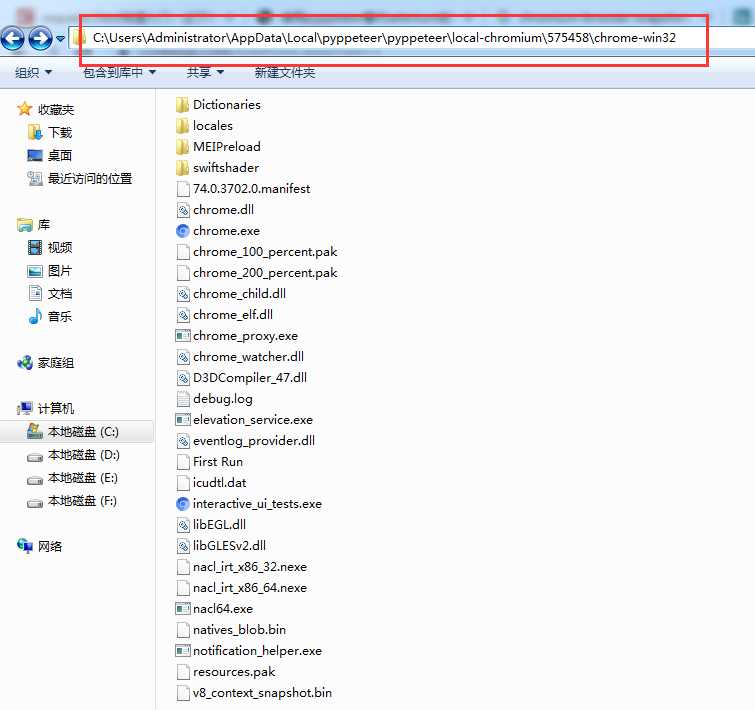Viewport: 755px width, 710px height.
Task: Select file chrome_elf.dll
Action: point(224,315)
